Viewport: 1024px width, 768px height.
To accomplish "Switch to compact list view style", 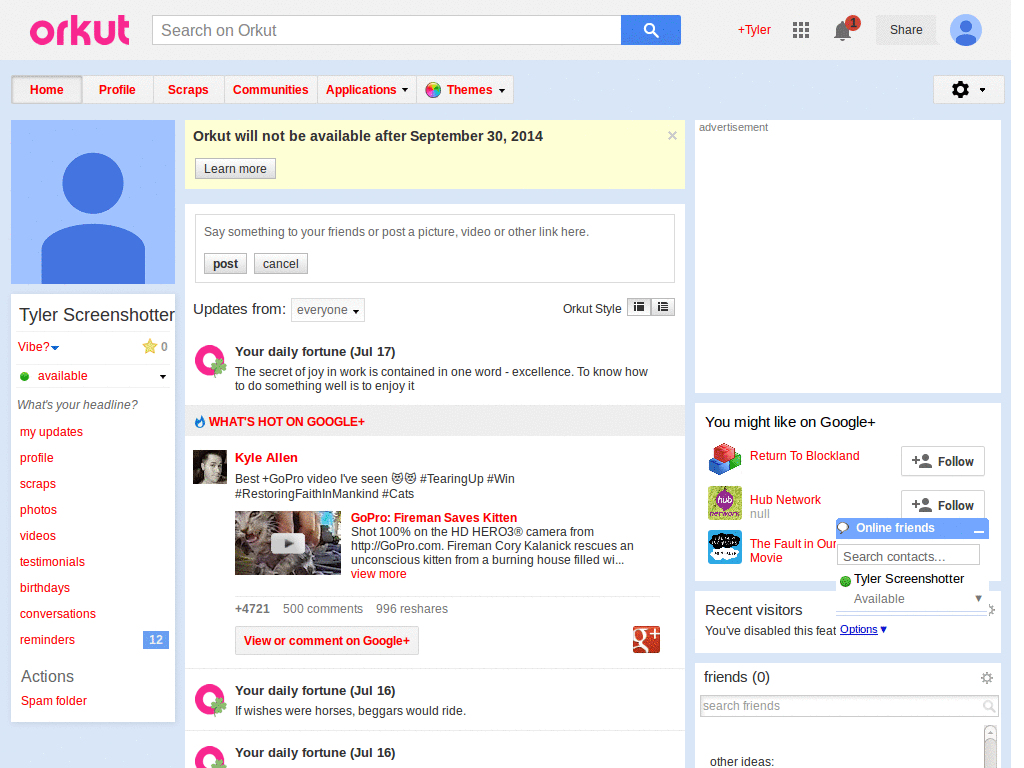I will click(x=639, y=307).
